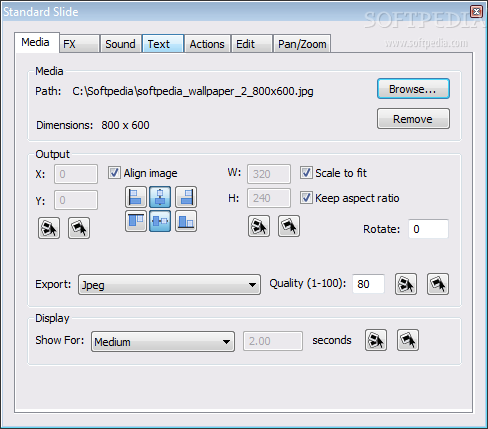Screen dimensions: 488x429
Task: Center image vertically using align icon
Action: click(x=160, y=221)
